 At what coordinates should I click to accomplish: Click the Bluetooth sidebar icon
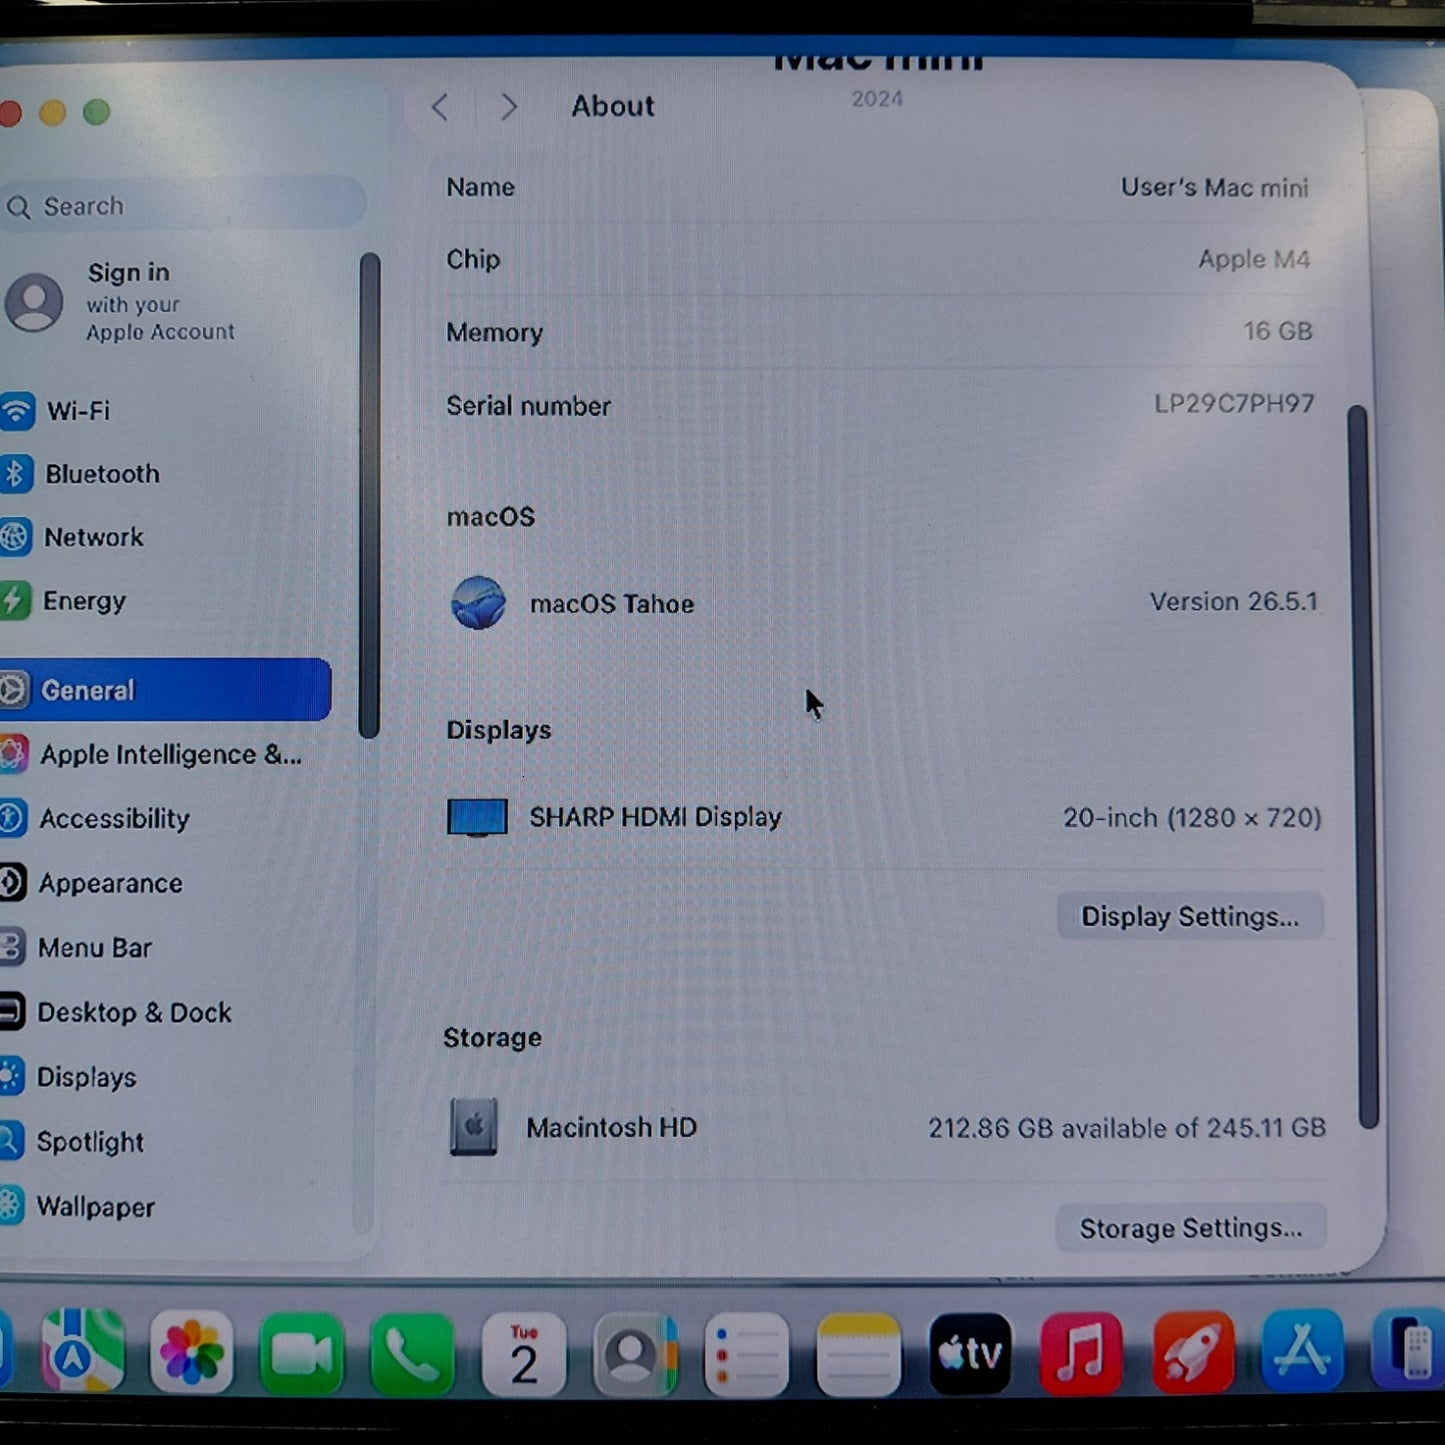(x=15, y=474)
